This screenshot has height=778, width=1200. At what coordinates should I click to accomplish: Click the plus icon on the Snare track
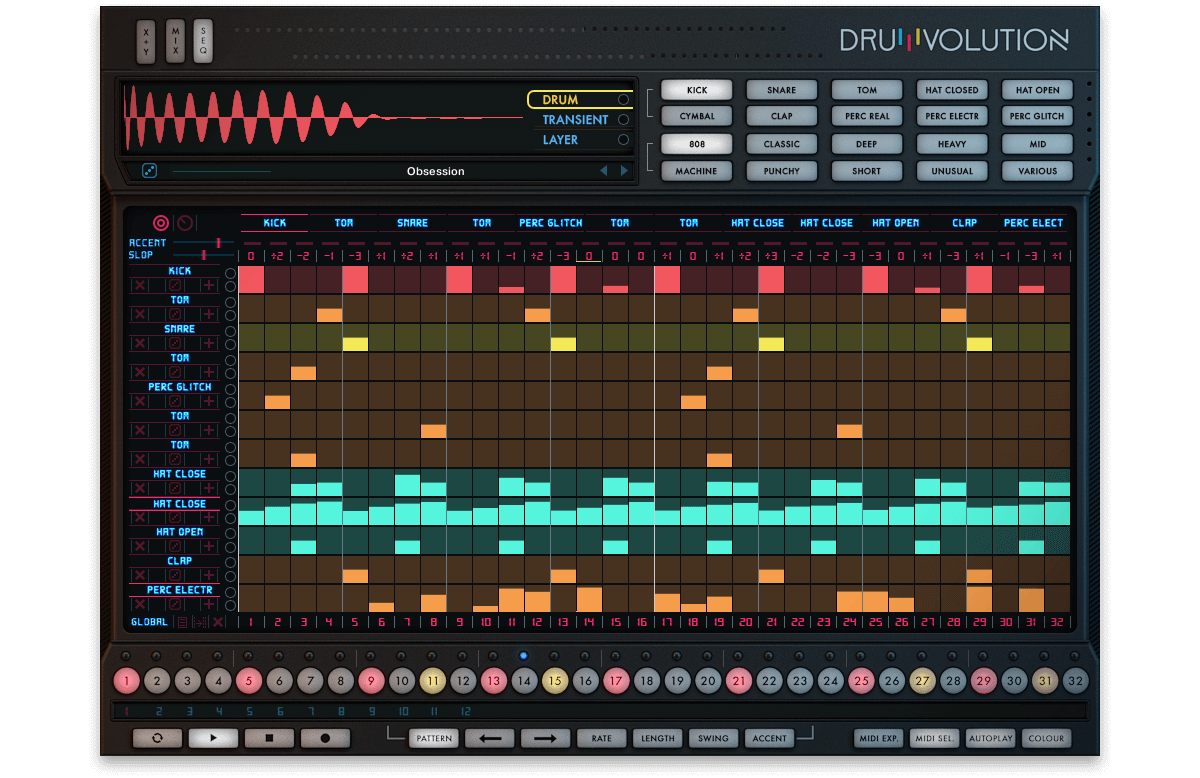point(208,344)
